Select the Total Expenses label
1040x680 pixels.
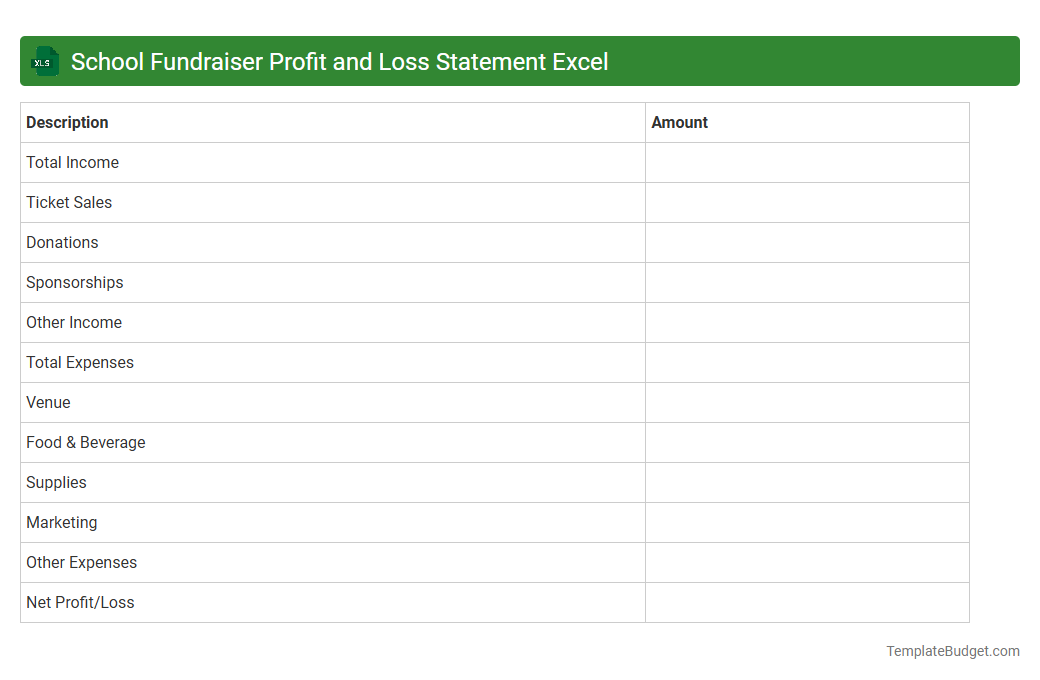79,362
